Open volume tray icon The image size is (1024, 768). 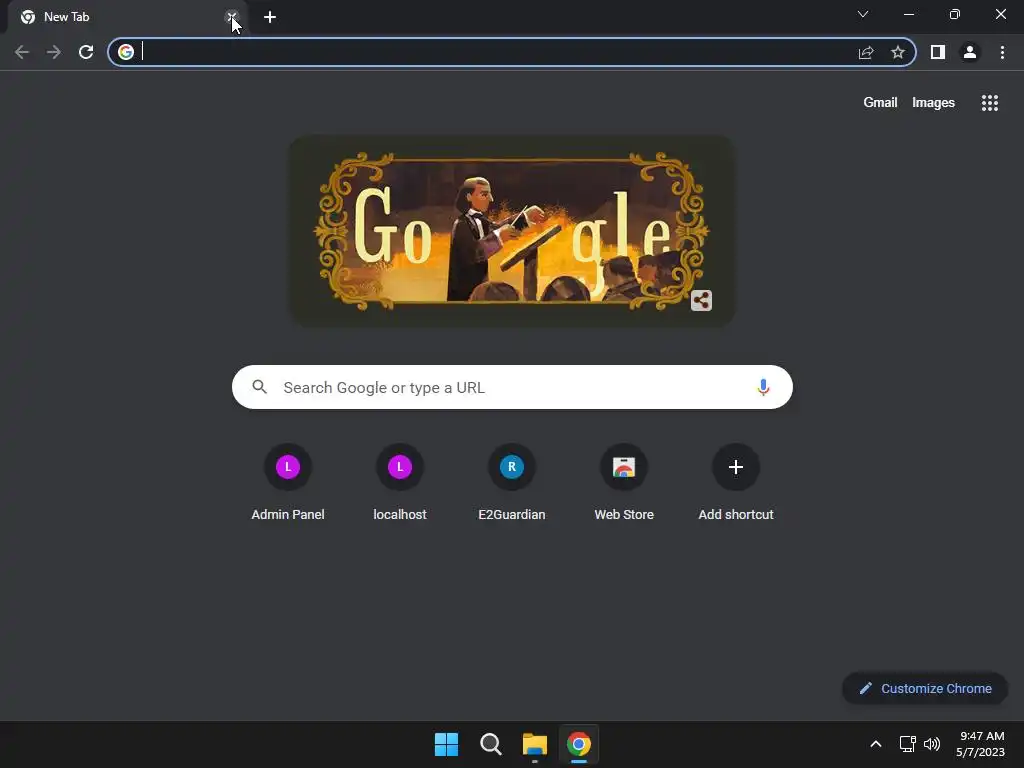tap(932, 744)
